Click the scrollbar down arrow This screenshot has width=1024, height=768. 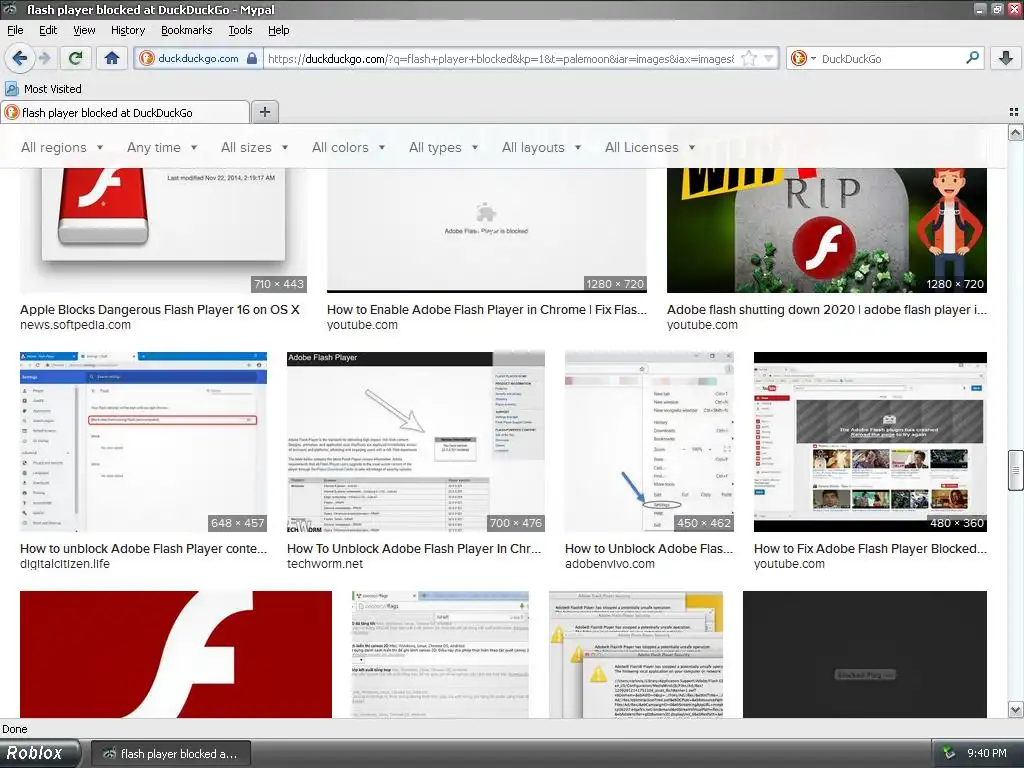pos(1016,709)
